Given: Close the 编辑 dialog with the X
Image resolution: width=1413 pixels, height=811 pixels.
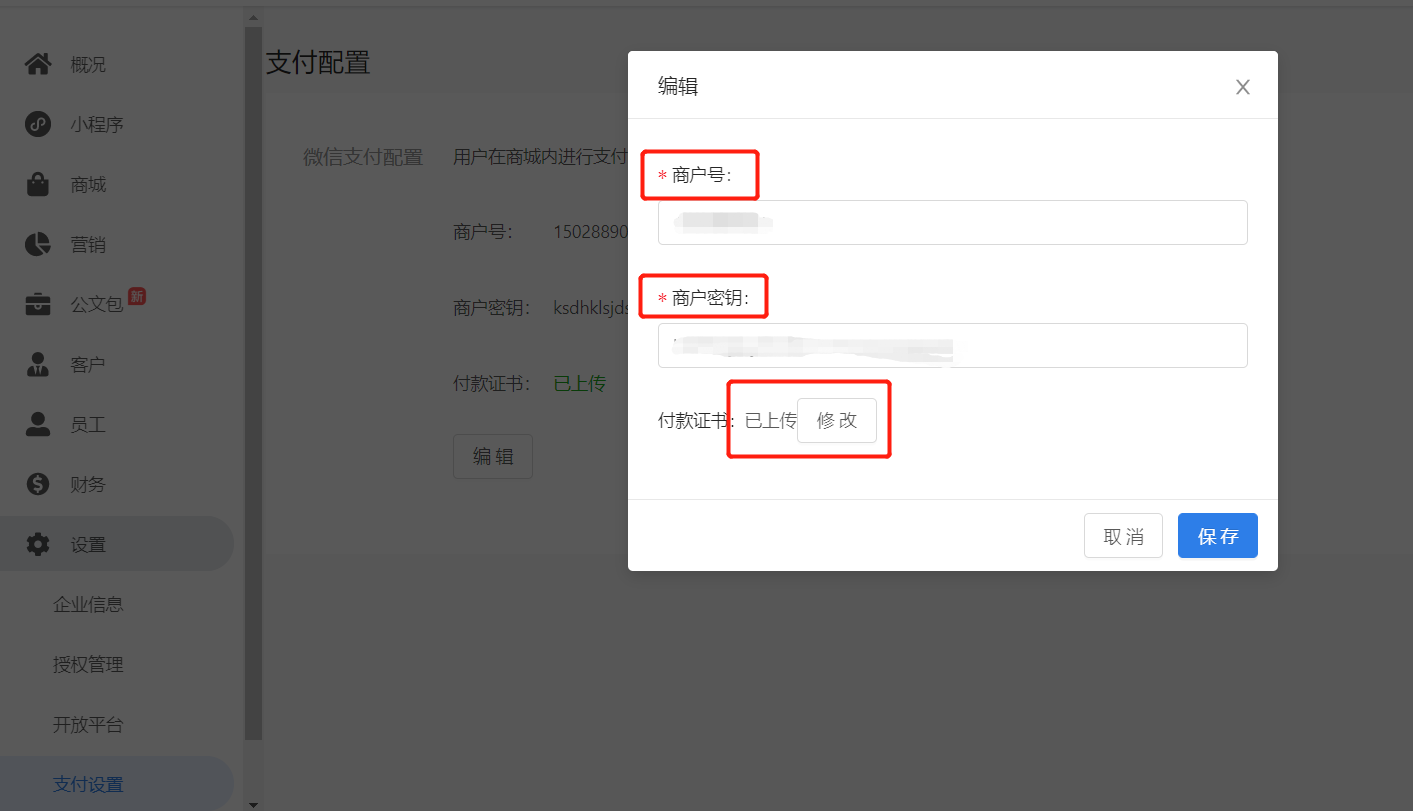Looking at the screenshot, I should coord(1243,87).
